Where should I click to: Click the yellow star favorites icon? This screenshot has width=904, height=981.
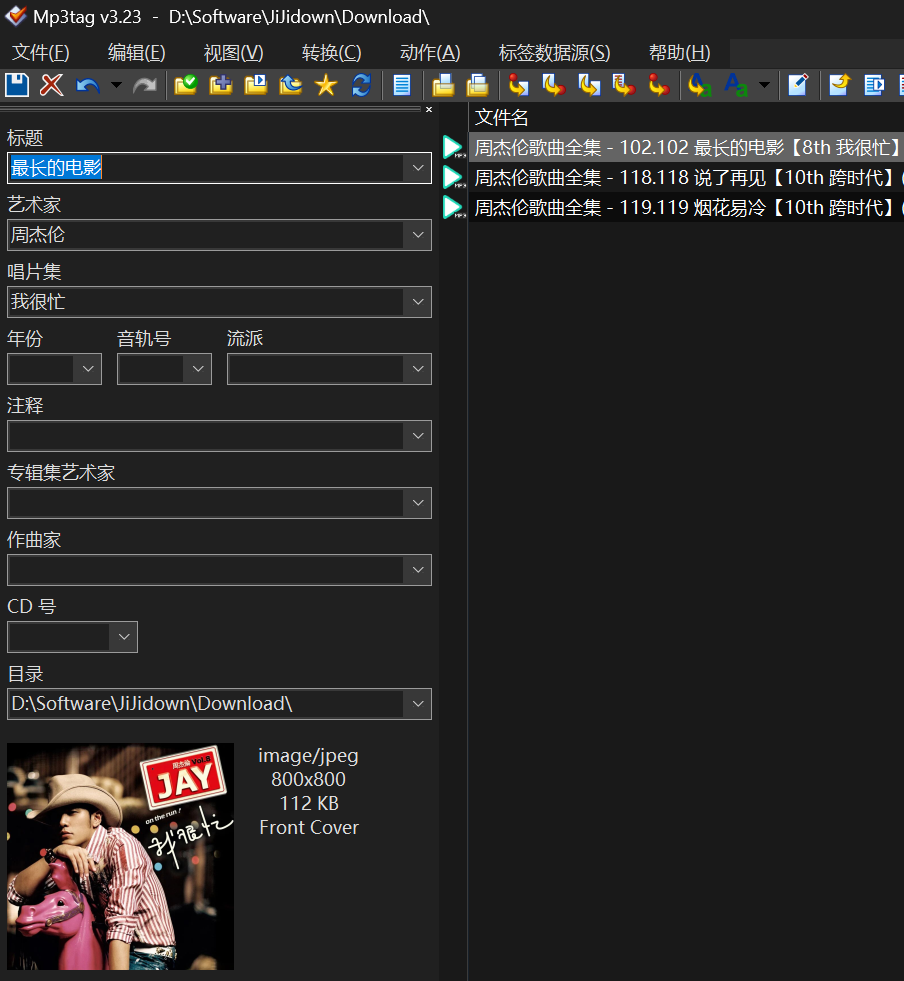[x=326, y=85]
